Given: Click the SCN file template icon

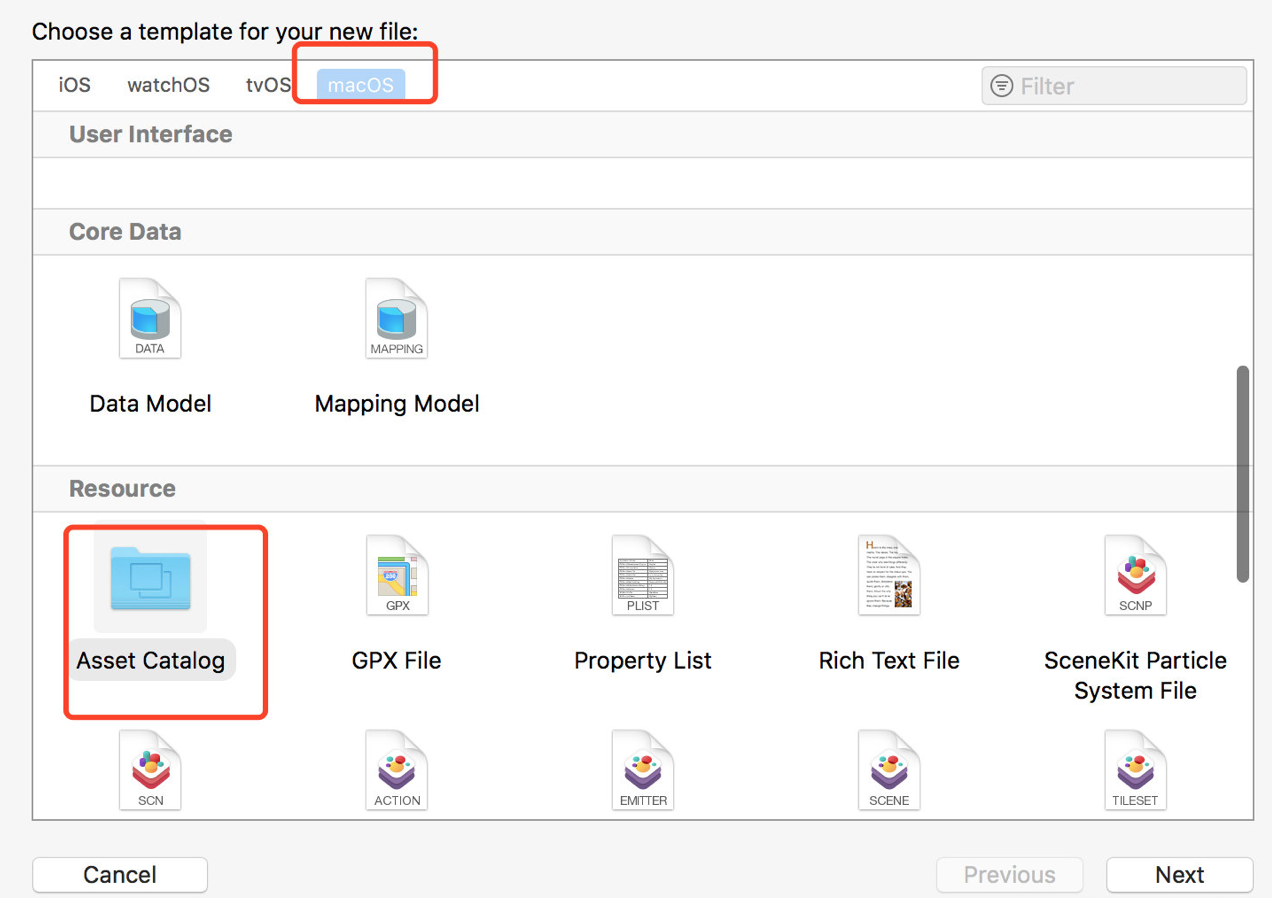Looking at the screenshot, I should click(150, 770).
